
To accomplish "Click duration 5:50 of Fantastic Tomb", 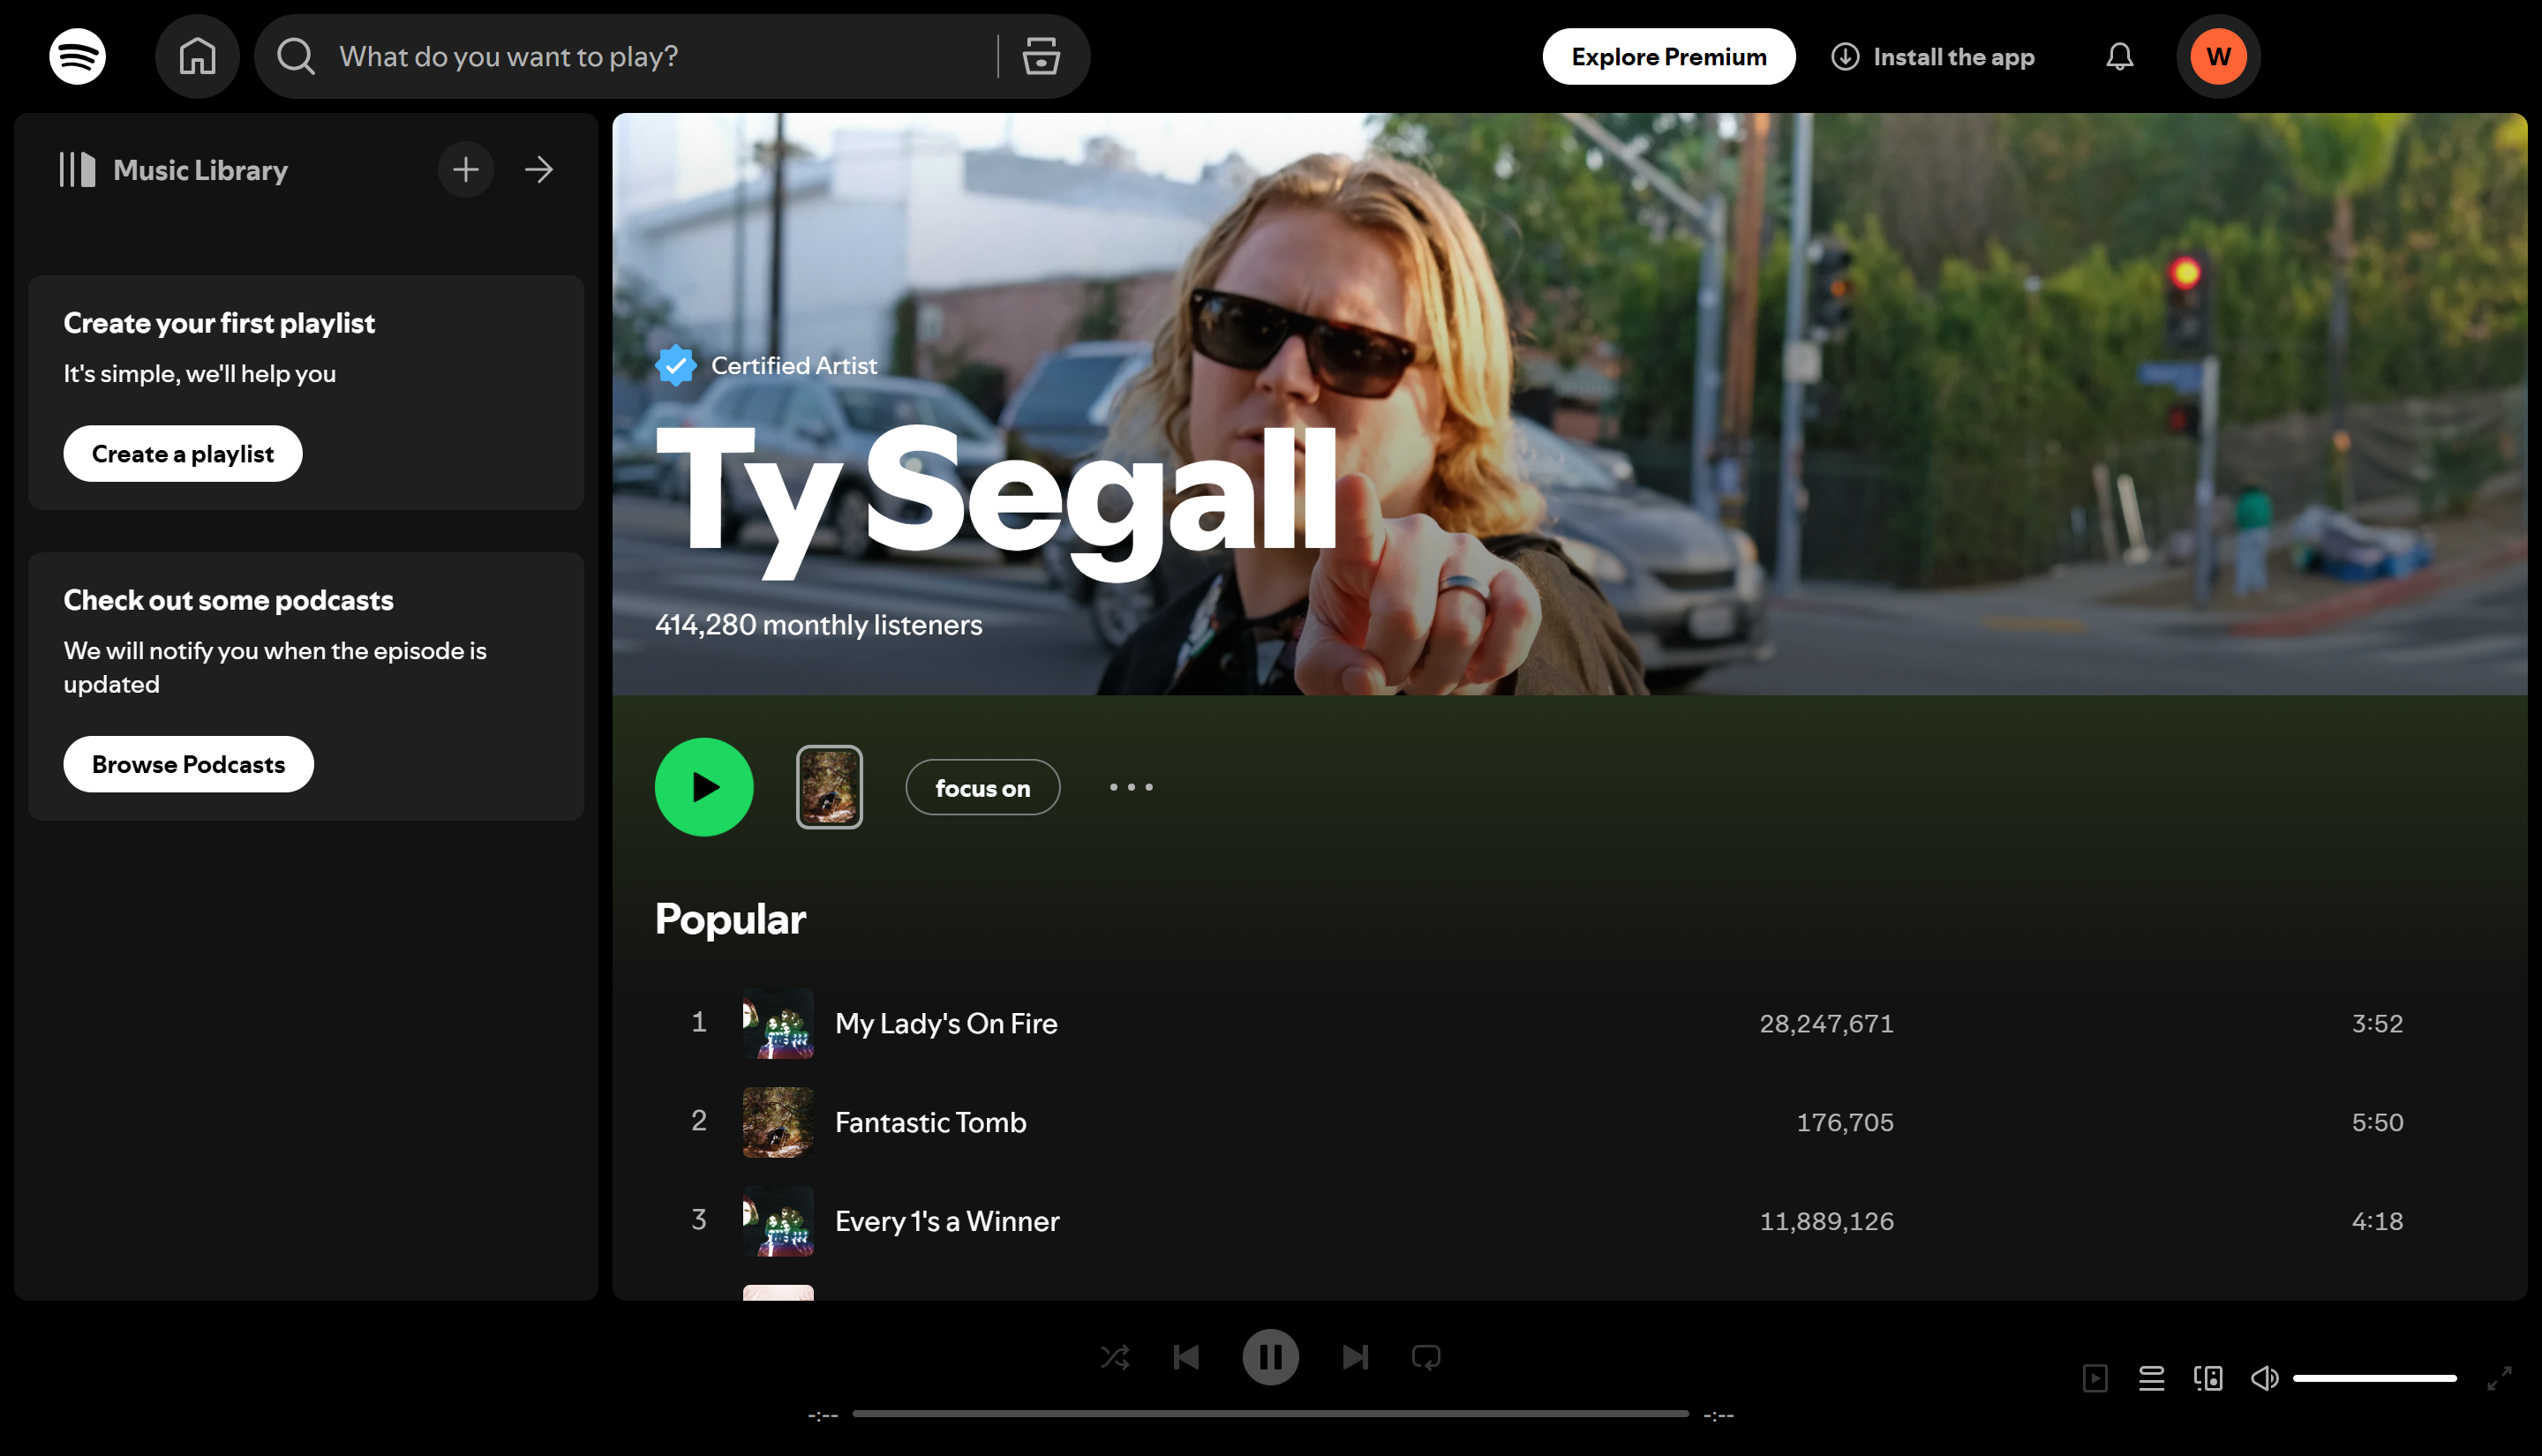I will 2377,1123.
